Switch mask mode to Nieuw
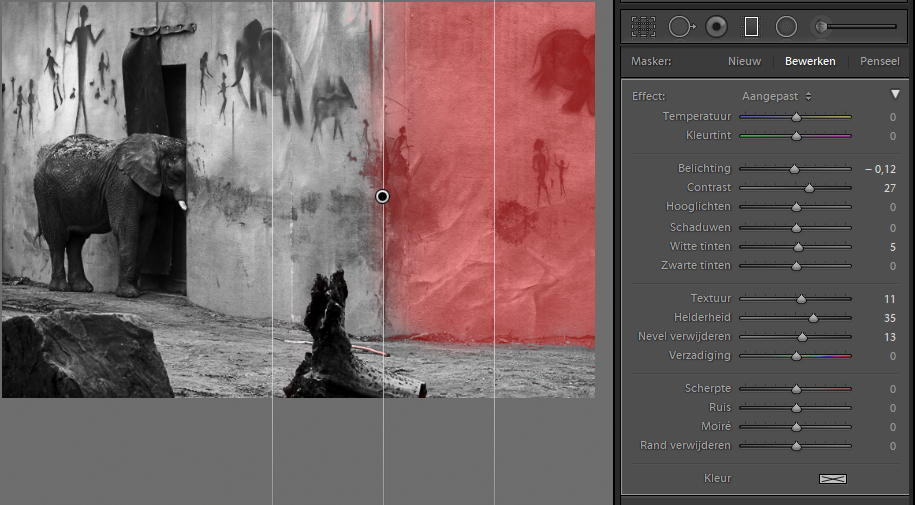Image resolution: width=915 pixels, height=505 pixels. [744, 61]
